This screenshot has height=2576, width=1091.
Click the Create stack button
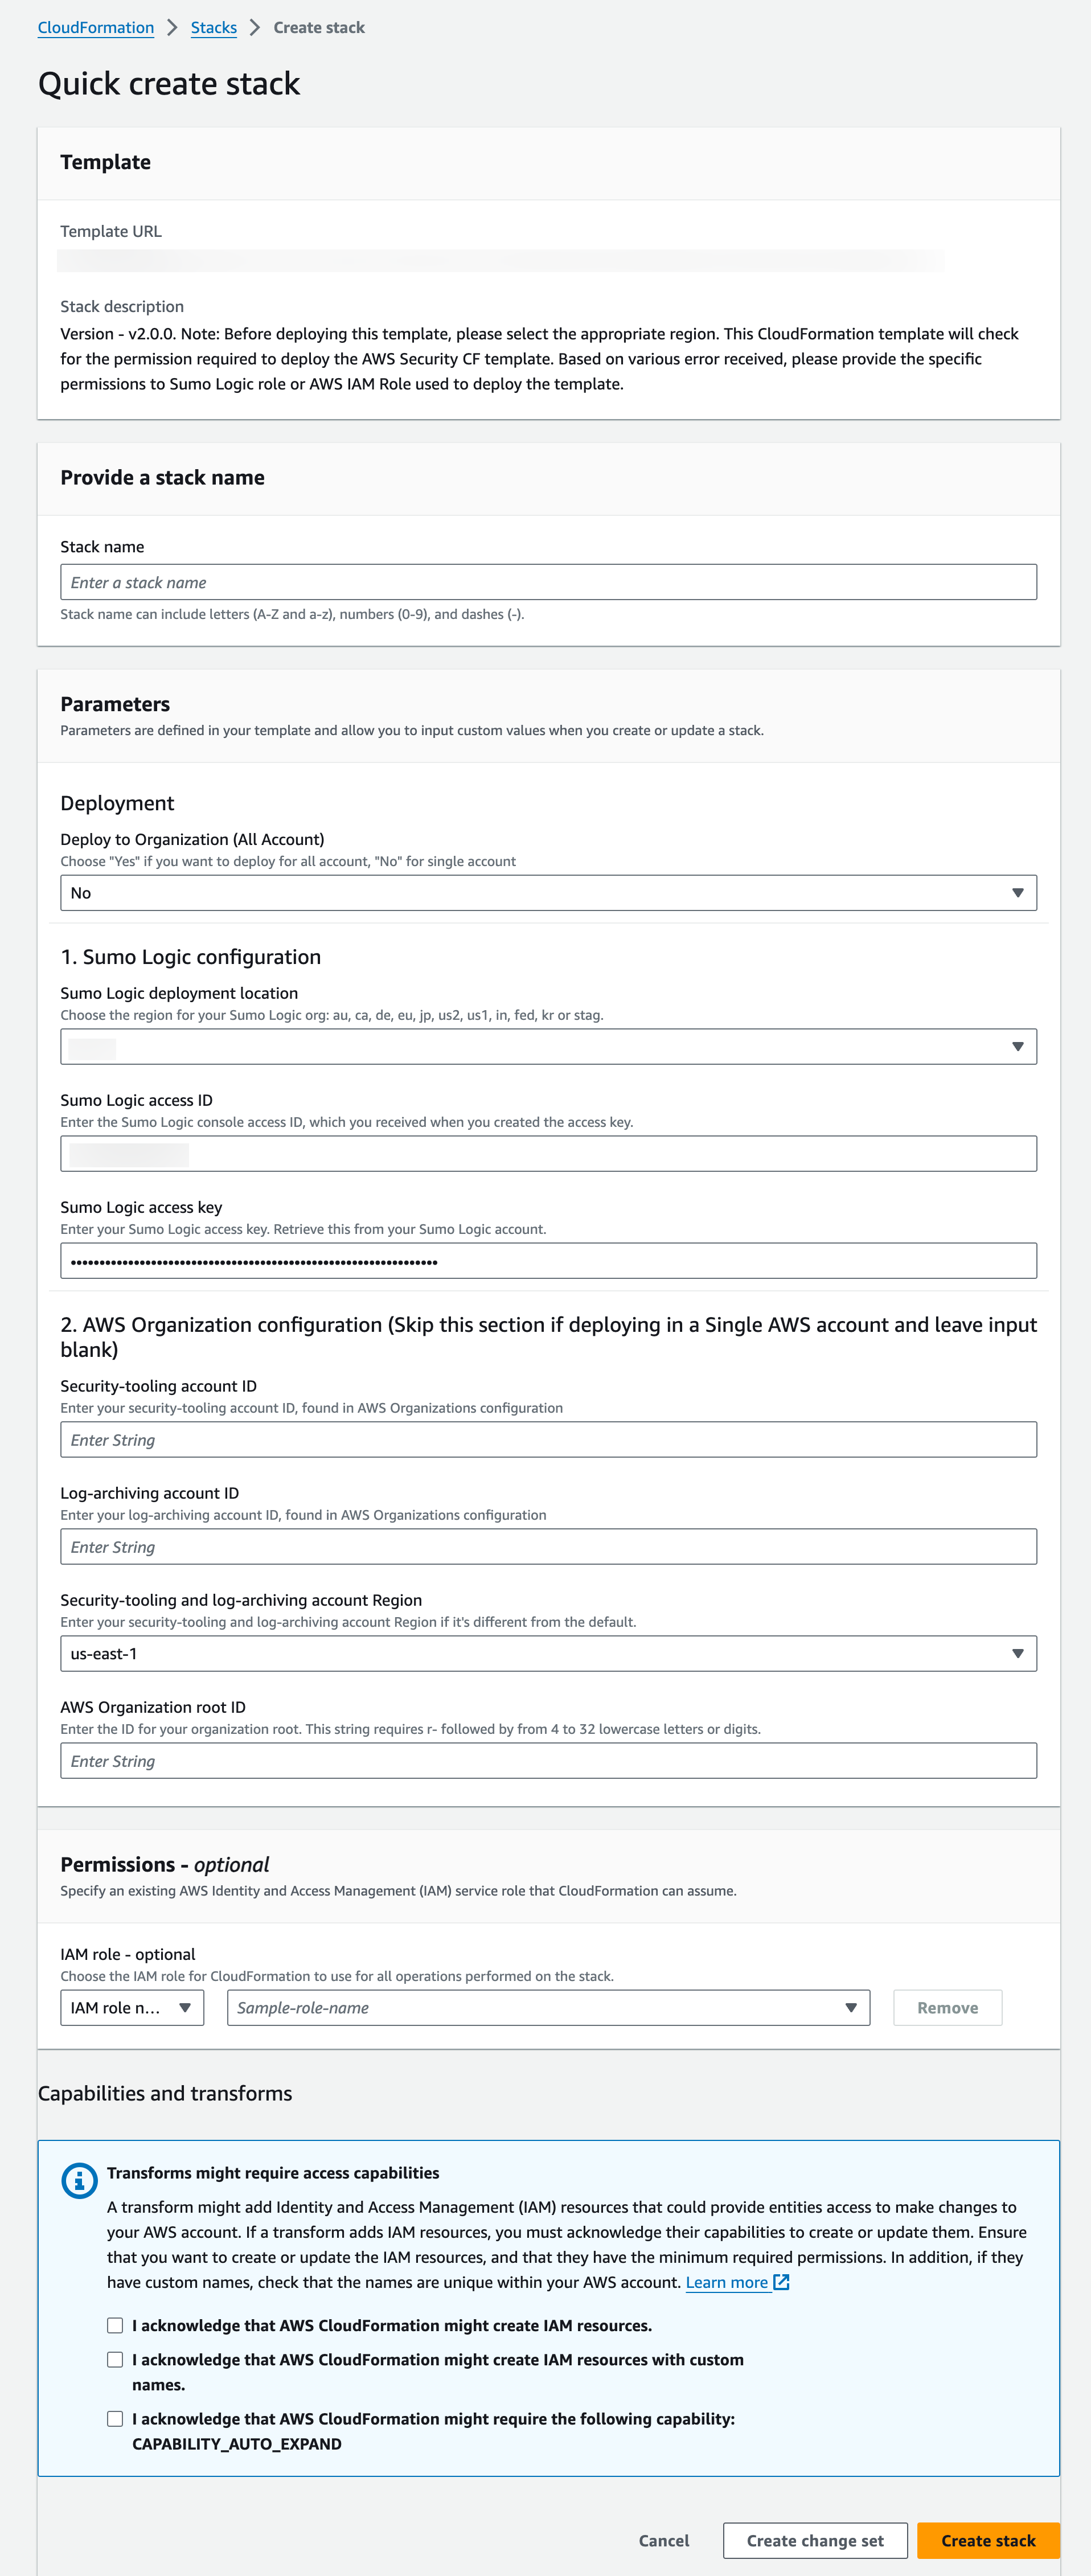pos(988,2540)
